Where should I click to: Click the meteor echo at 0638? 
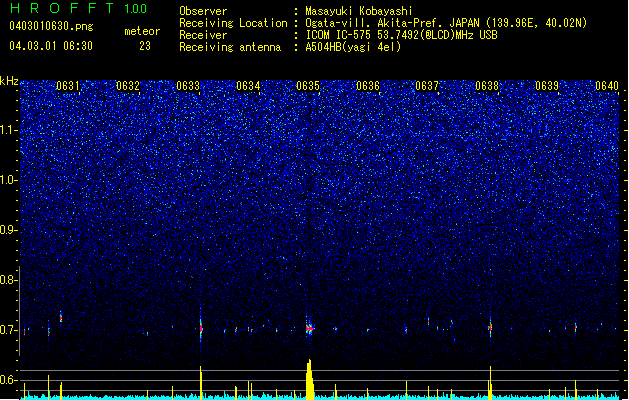[x=490, y=327]
